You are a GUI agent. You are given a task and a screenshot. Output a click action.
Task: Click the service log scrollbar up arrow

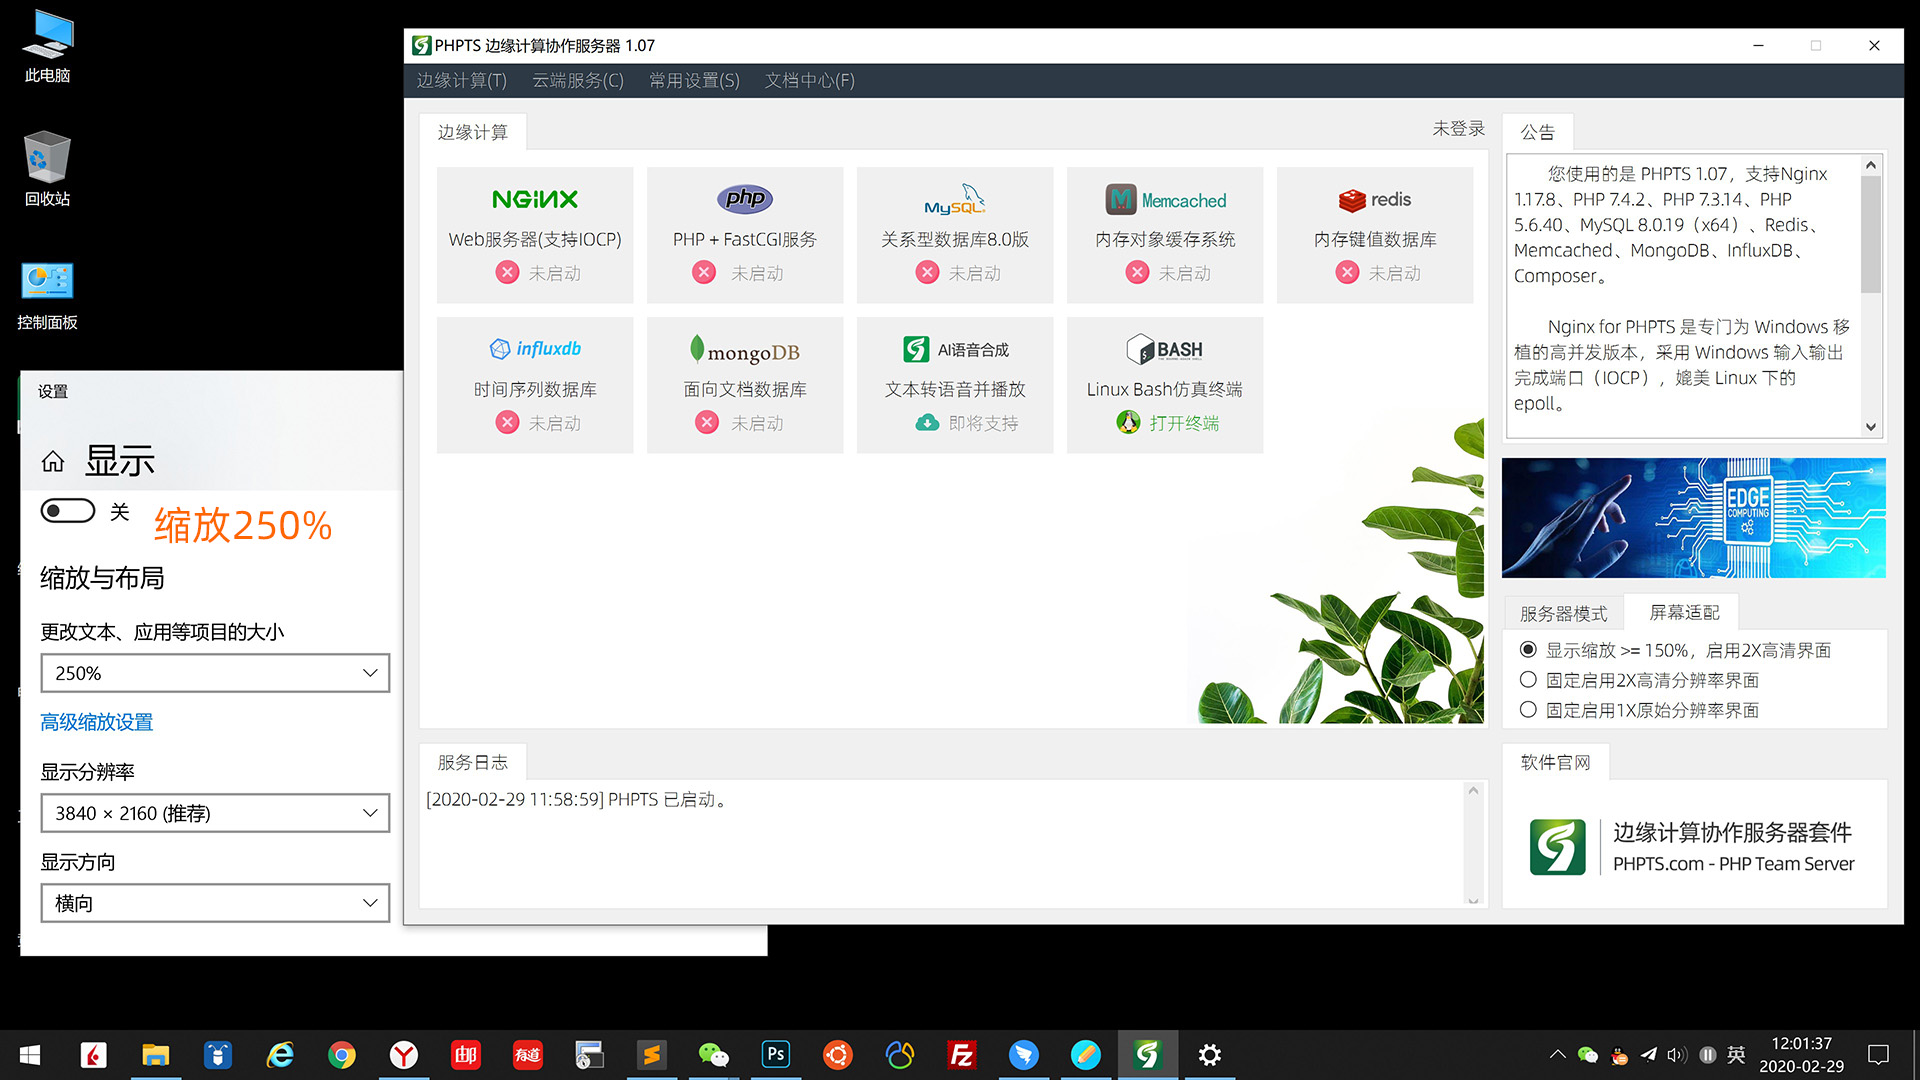pyautogui.click(x=1473, y=790)
